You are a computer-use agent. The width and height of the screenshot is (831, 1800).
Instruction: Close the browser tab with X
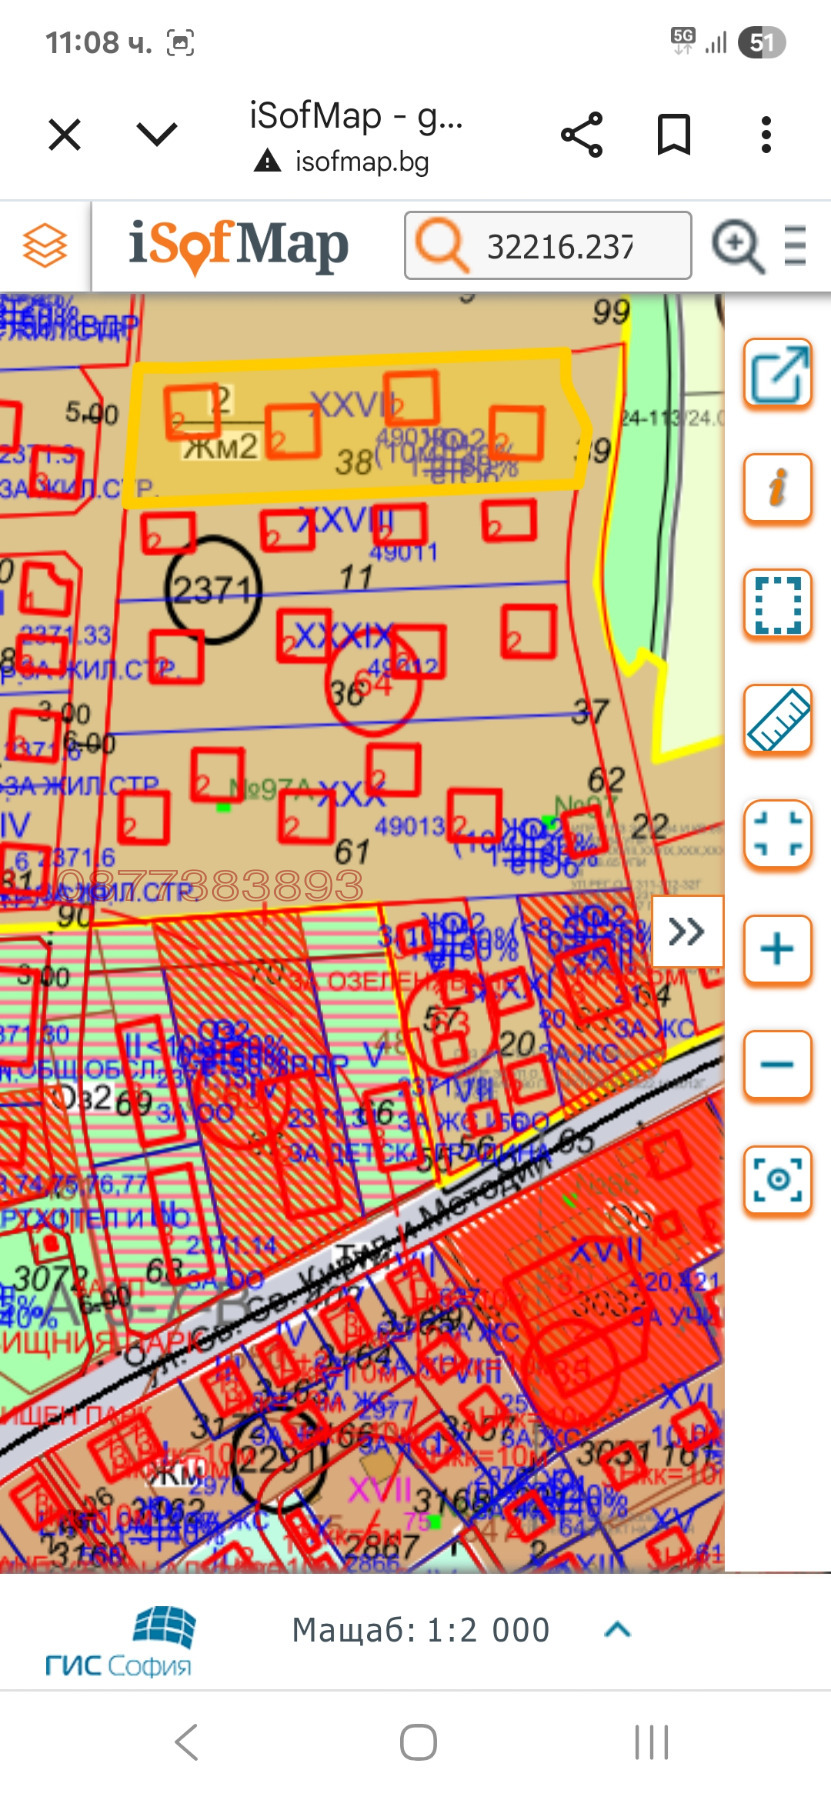coord(65,134)
